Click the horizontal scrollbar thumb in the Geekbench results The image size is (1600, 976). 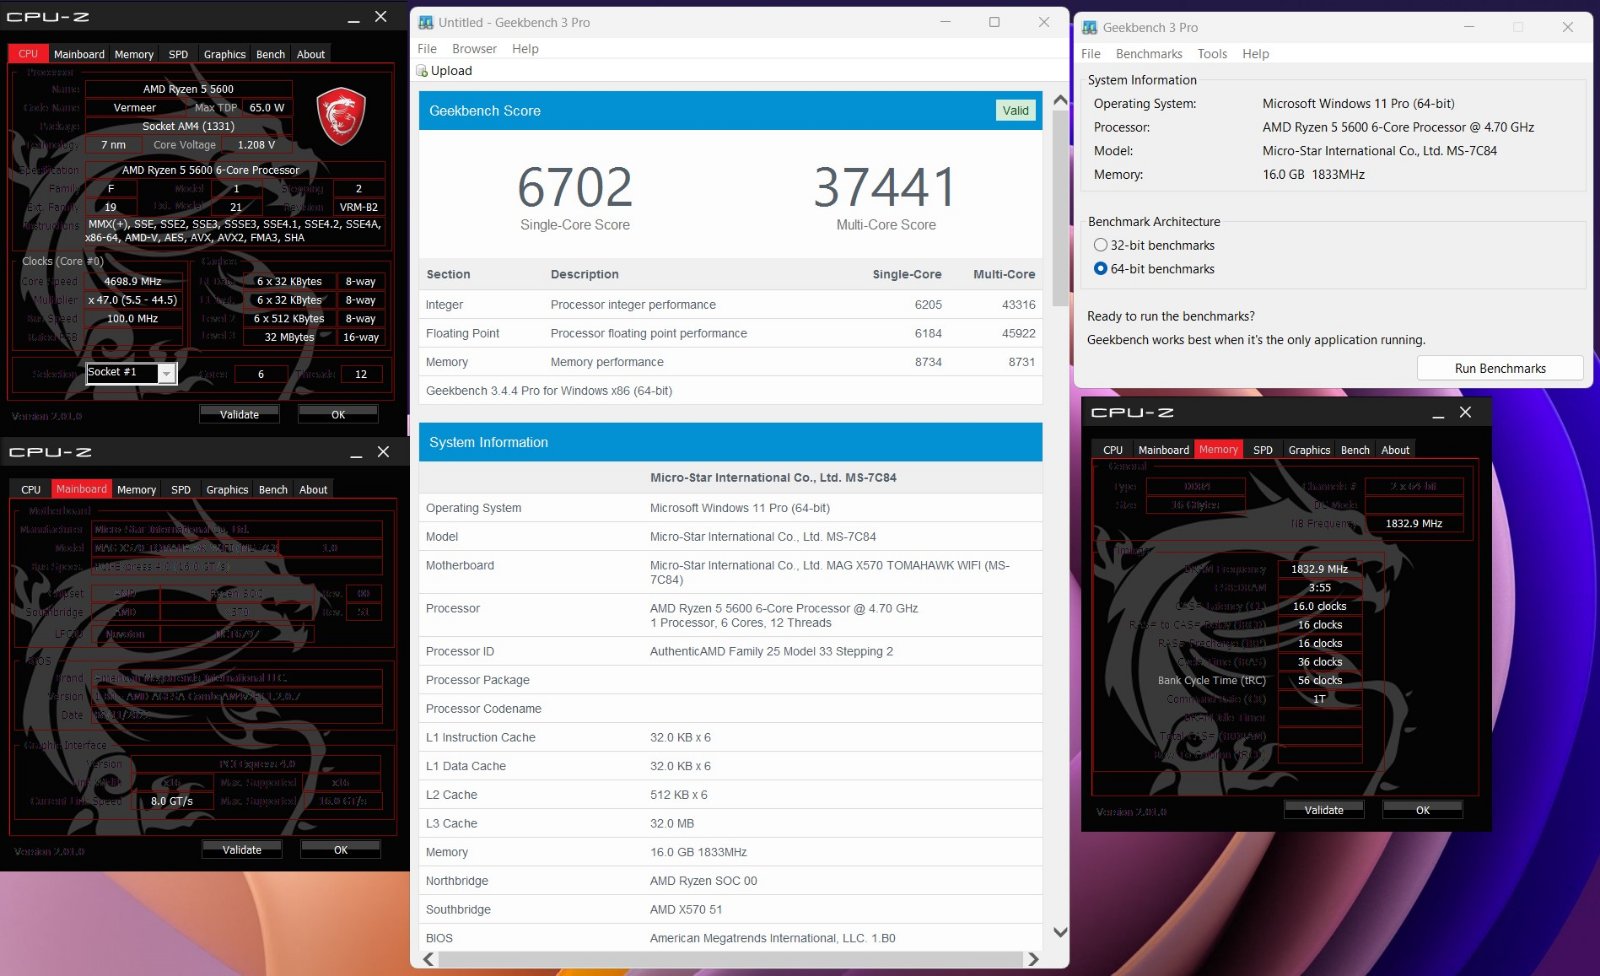[x=730, y=959]
